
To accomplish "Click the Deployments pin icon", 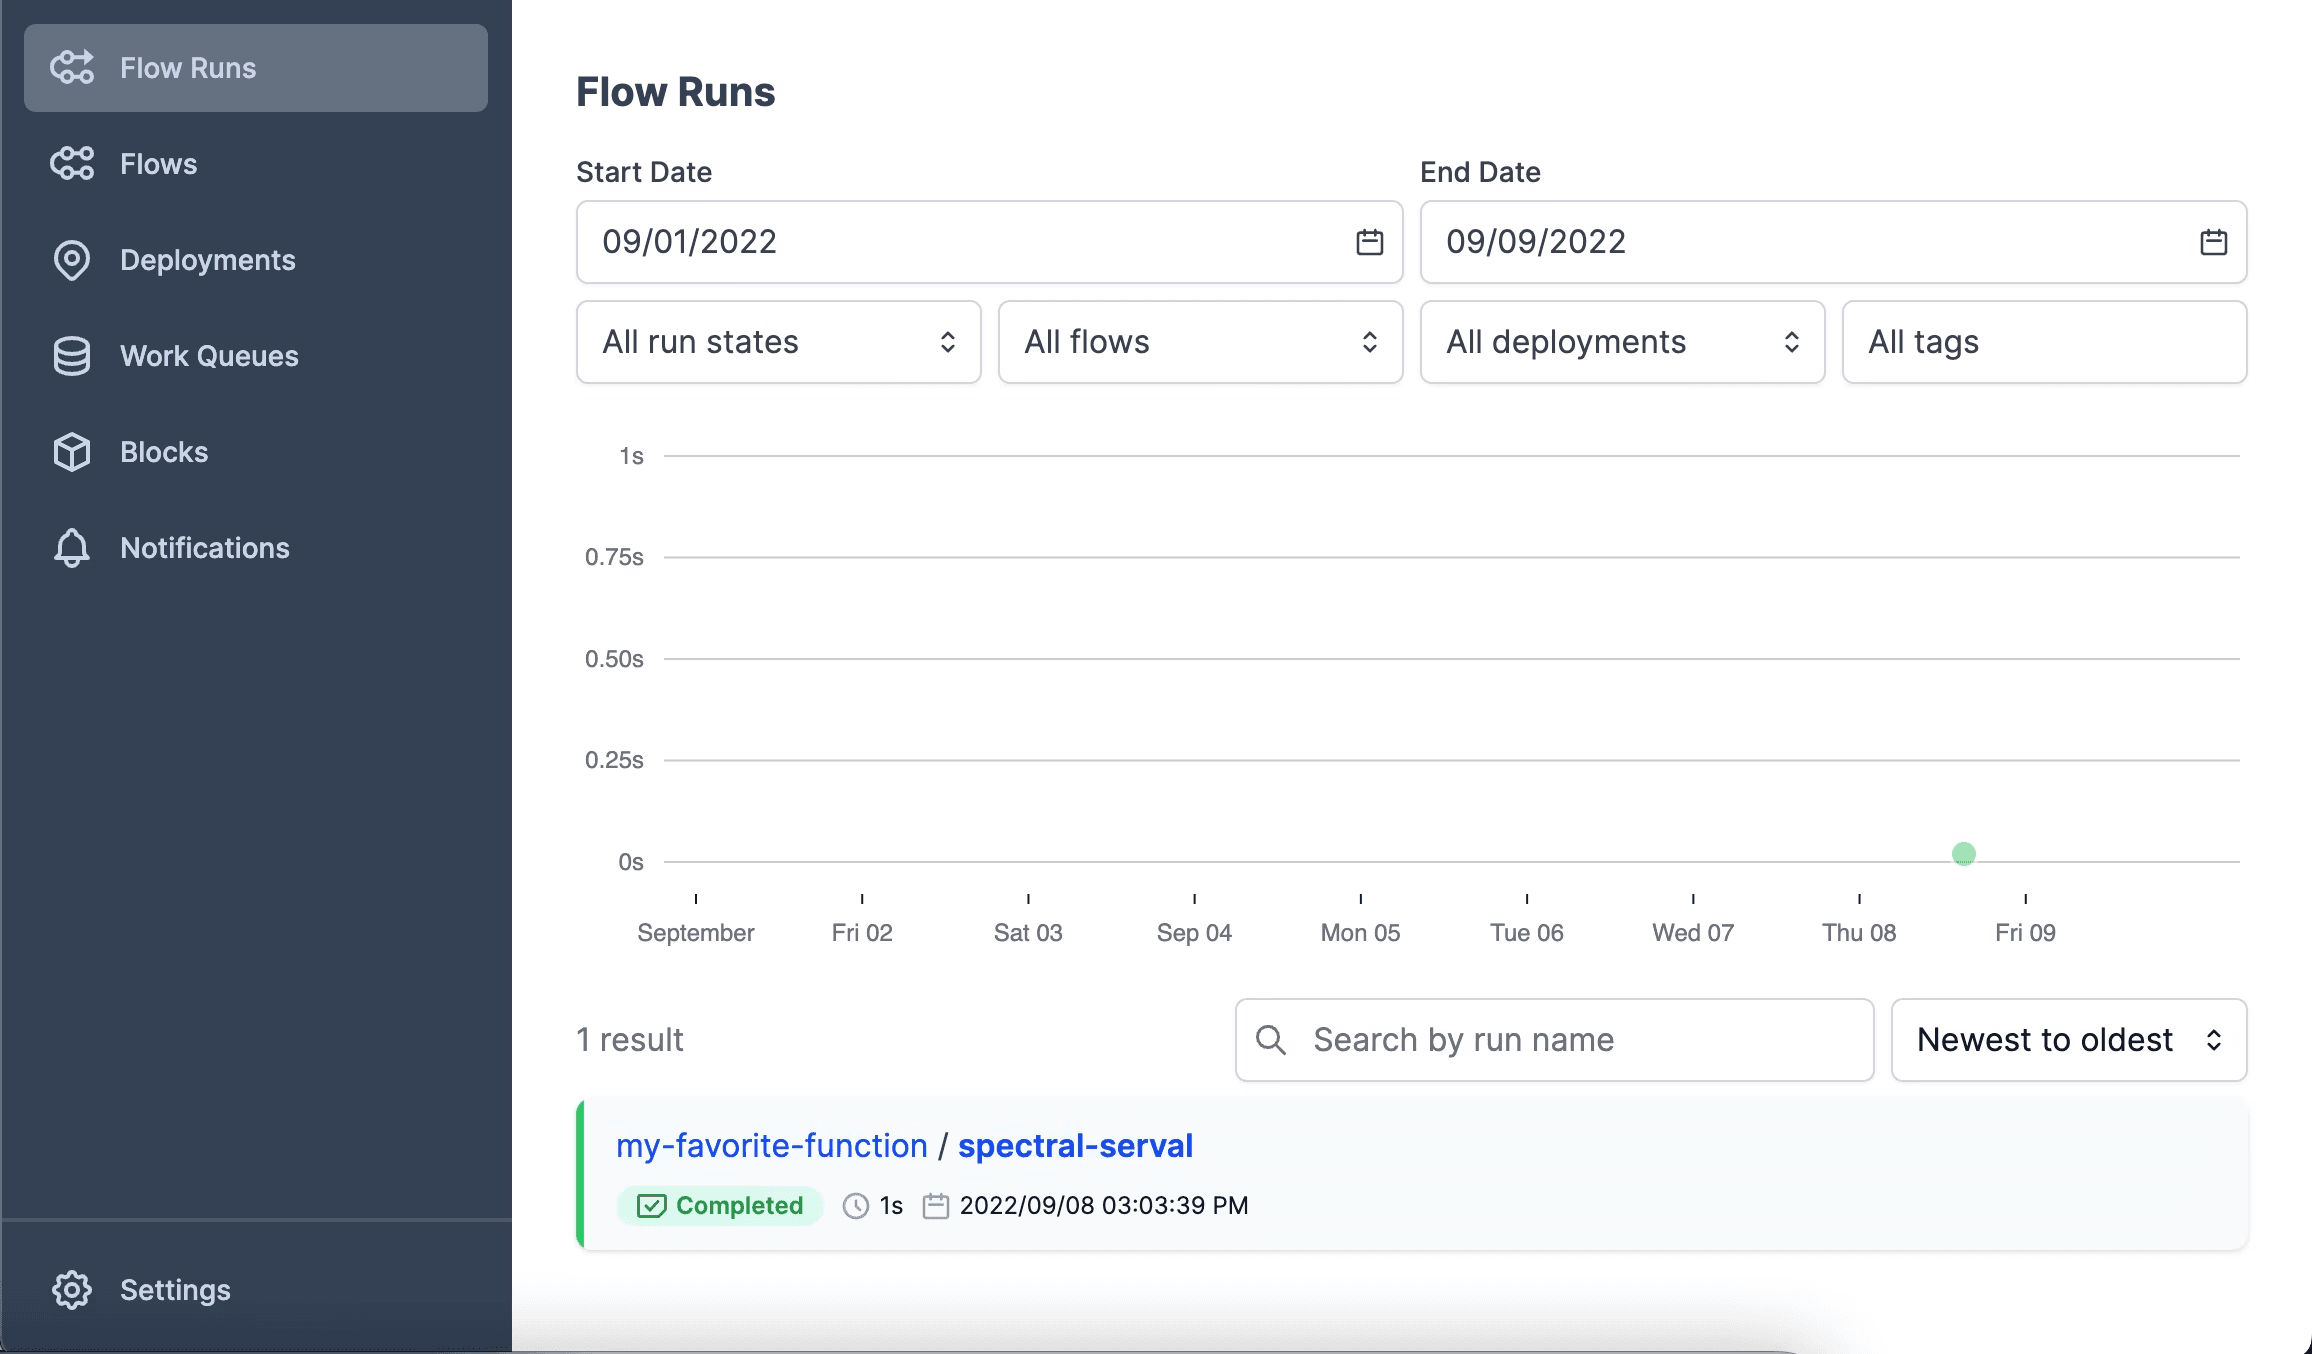I will tap(72, 260).
